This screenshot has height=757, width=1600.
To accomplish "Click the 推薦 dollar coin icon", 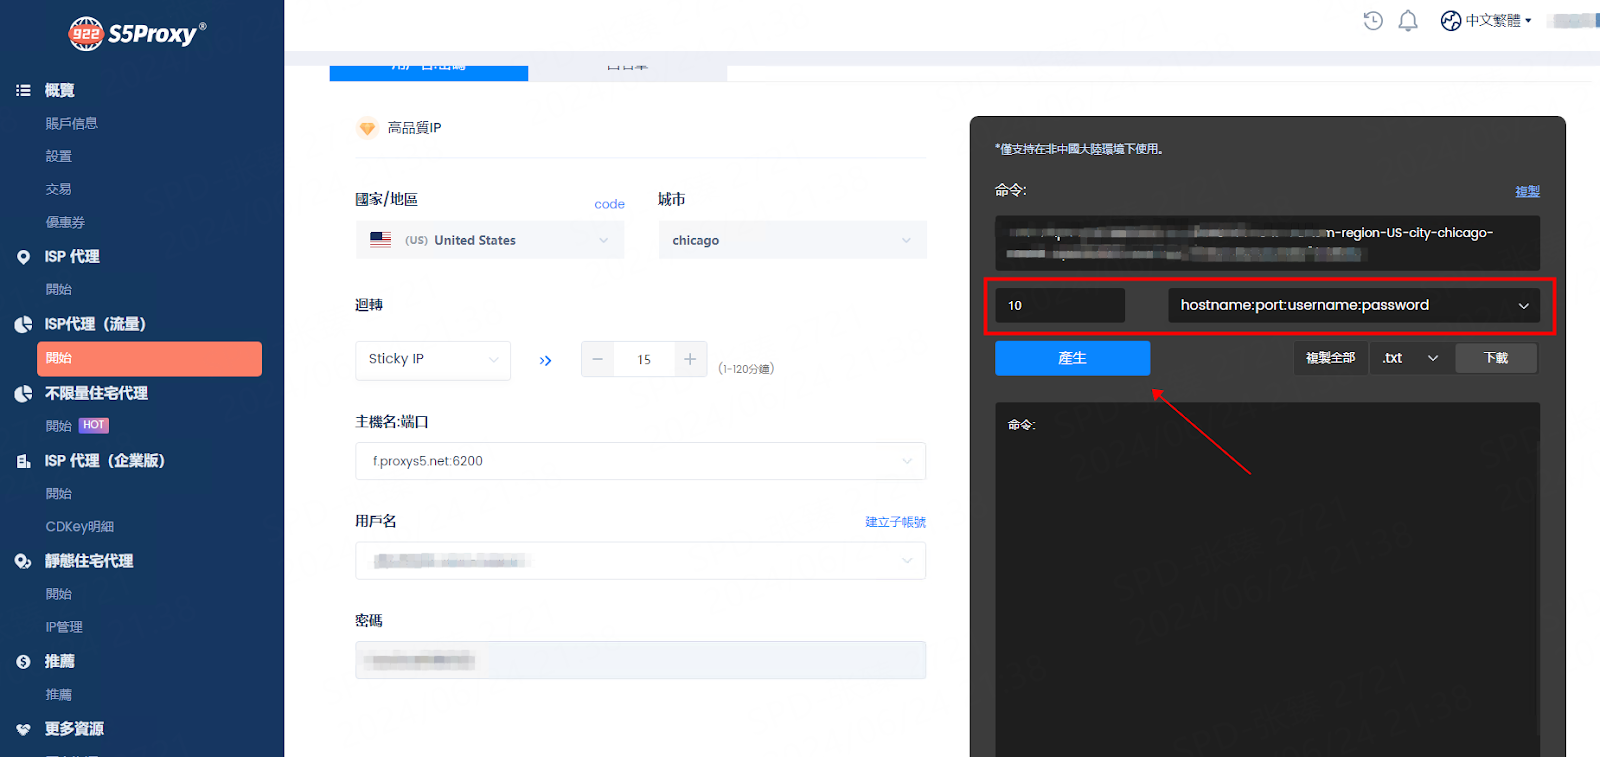I will [23, 662].
